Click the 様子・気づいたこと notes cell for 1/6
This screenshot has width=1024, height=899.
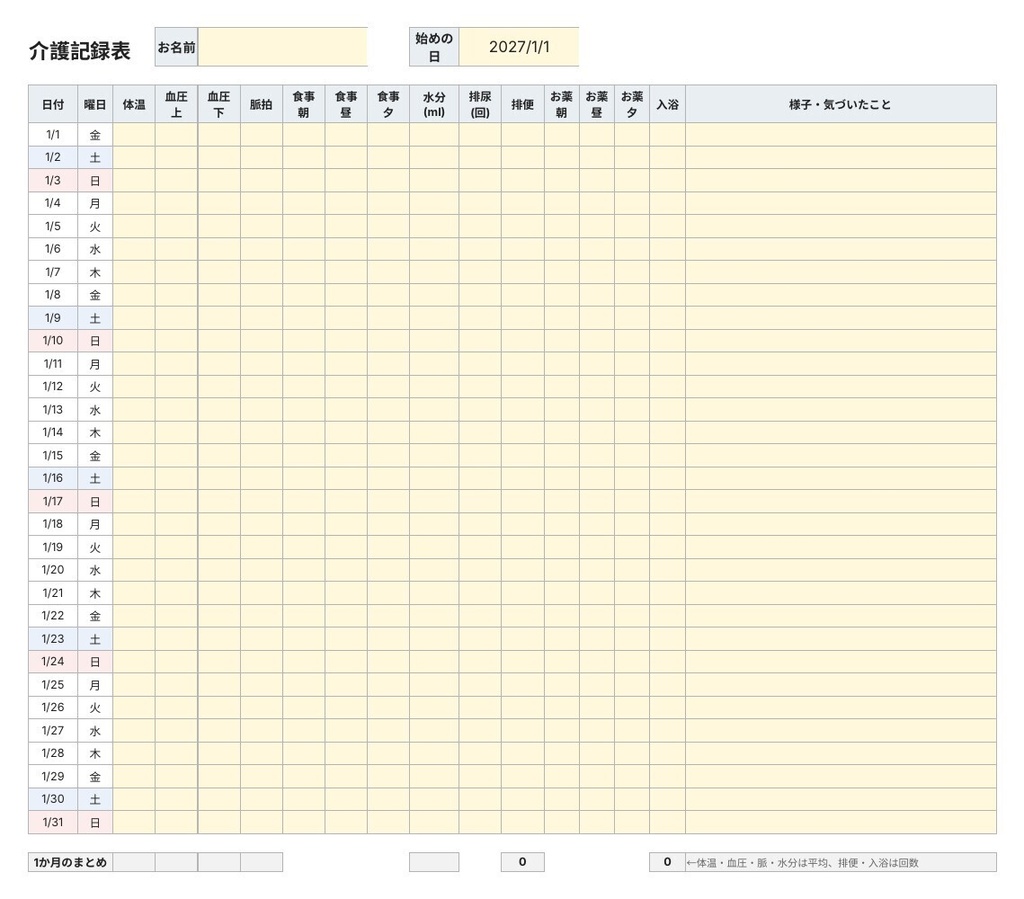click(840, 249)
